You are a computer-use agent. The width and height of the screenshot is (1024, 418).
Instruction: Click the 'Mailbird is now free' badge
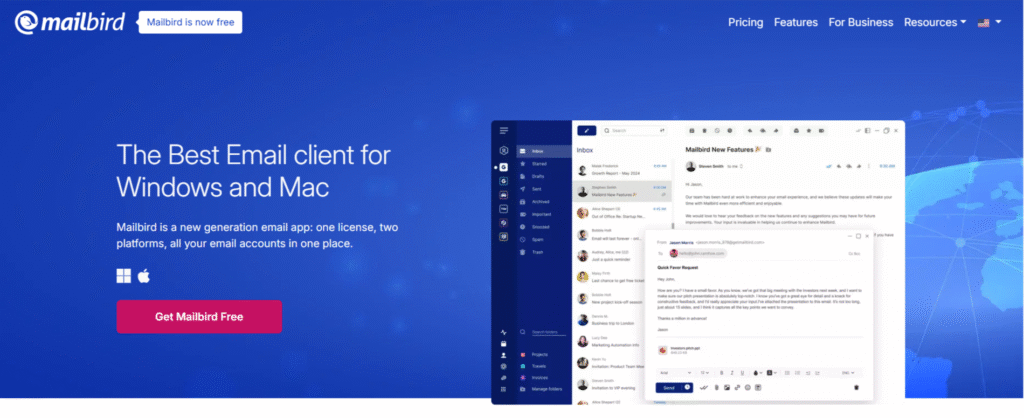[x=190, y=22]
